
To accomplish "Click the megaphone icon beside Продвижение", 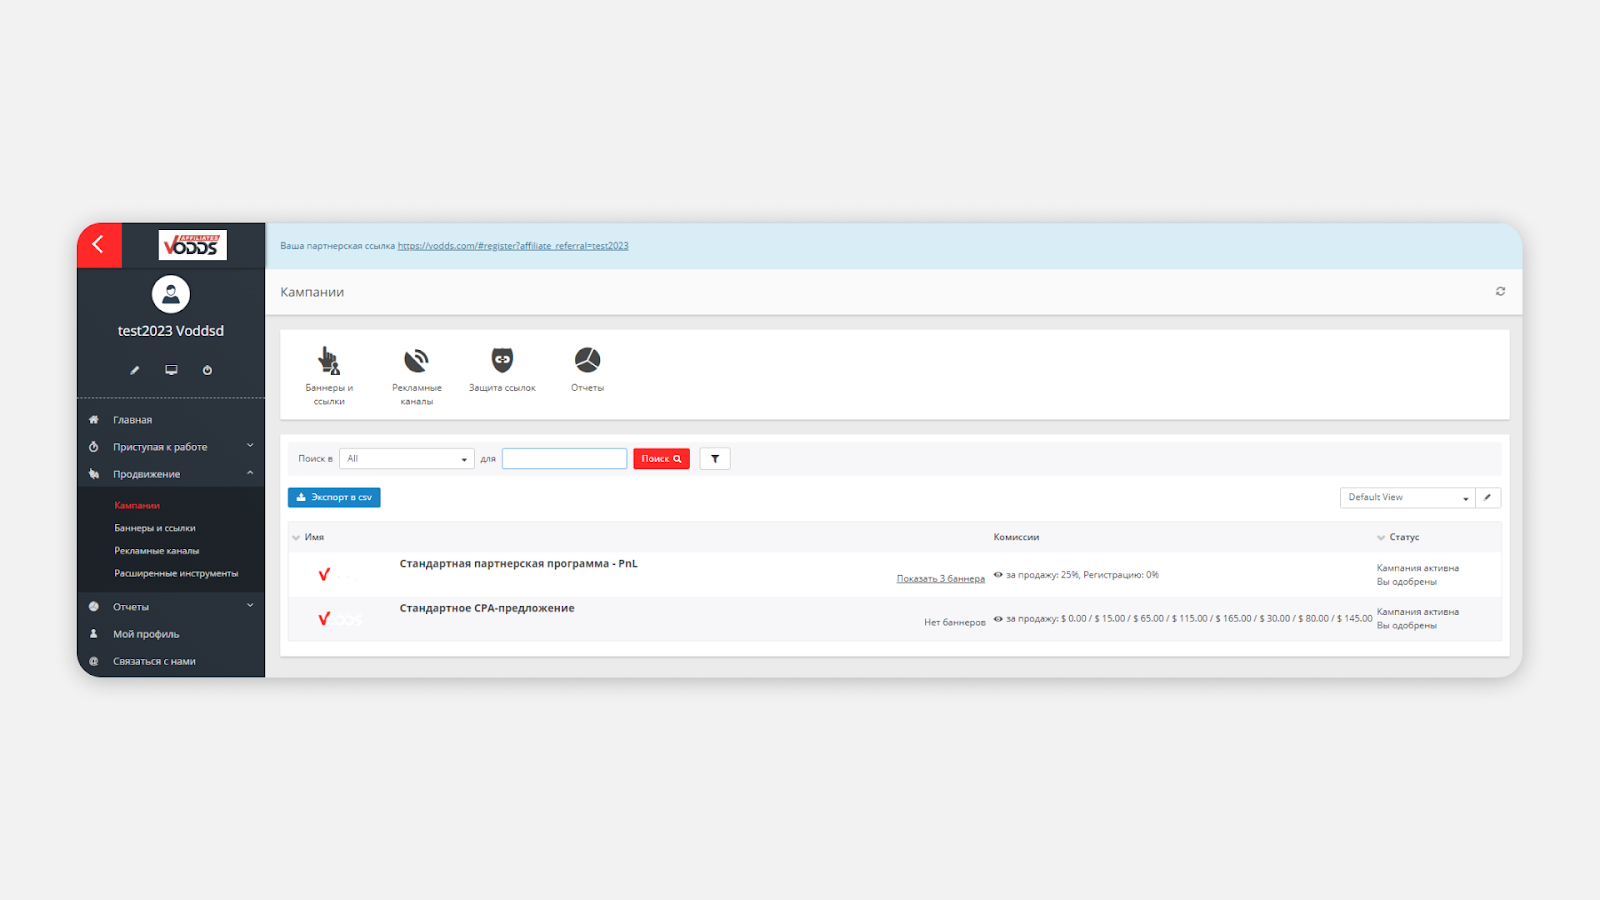I will click(x=94, y=474).
